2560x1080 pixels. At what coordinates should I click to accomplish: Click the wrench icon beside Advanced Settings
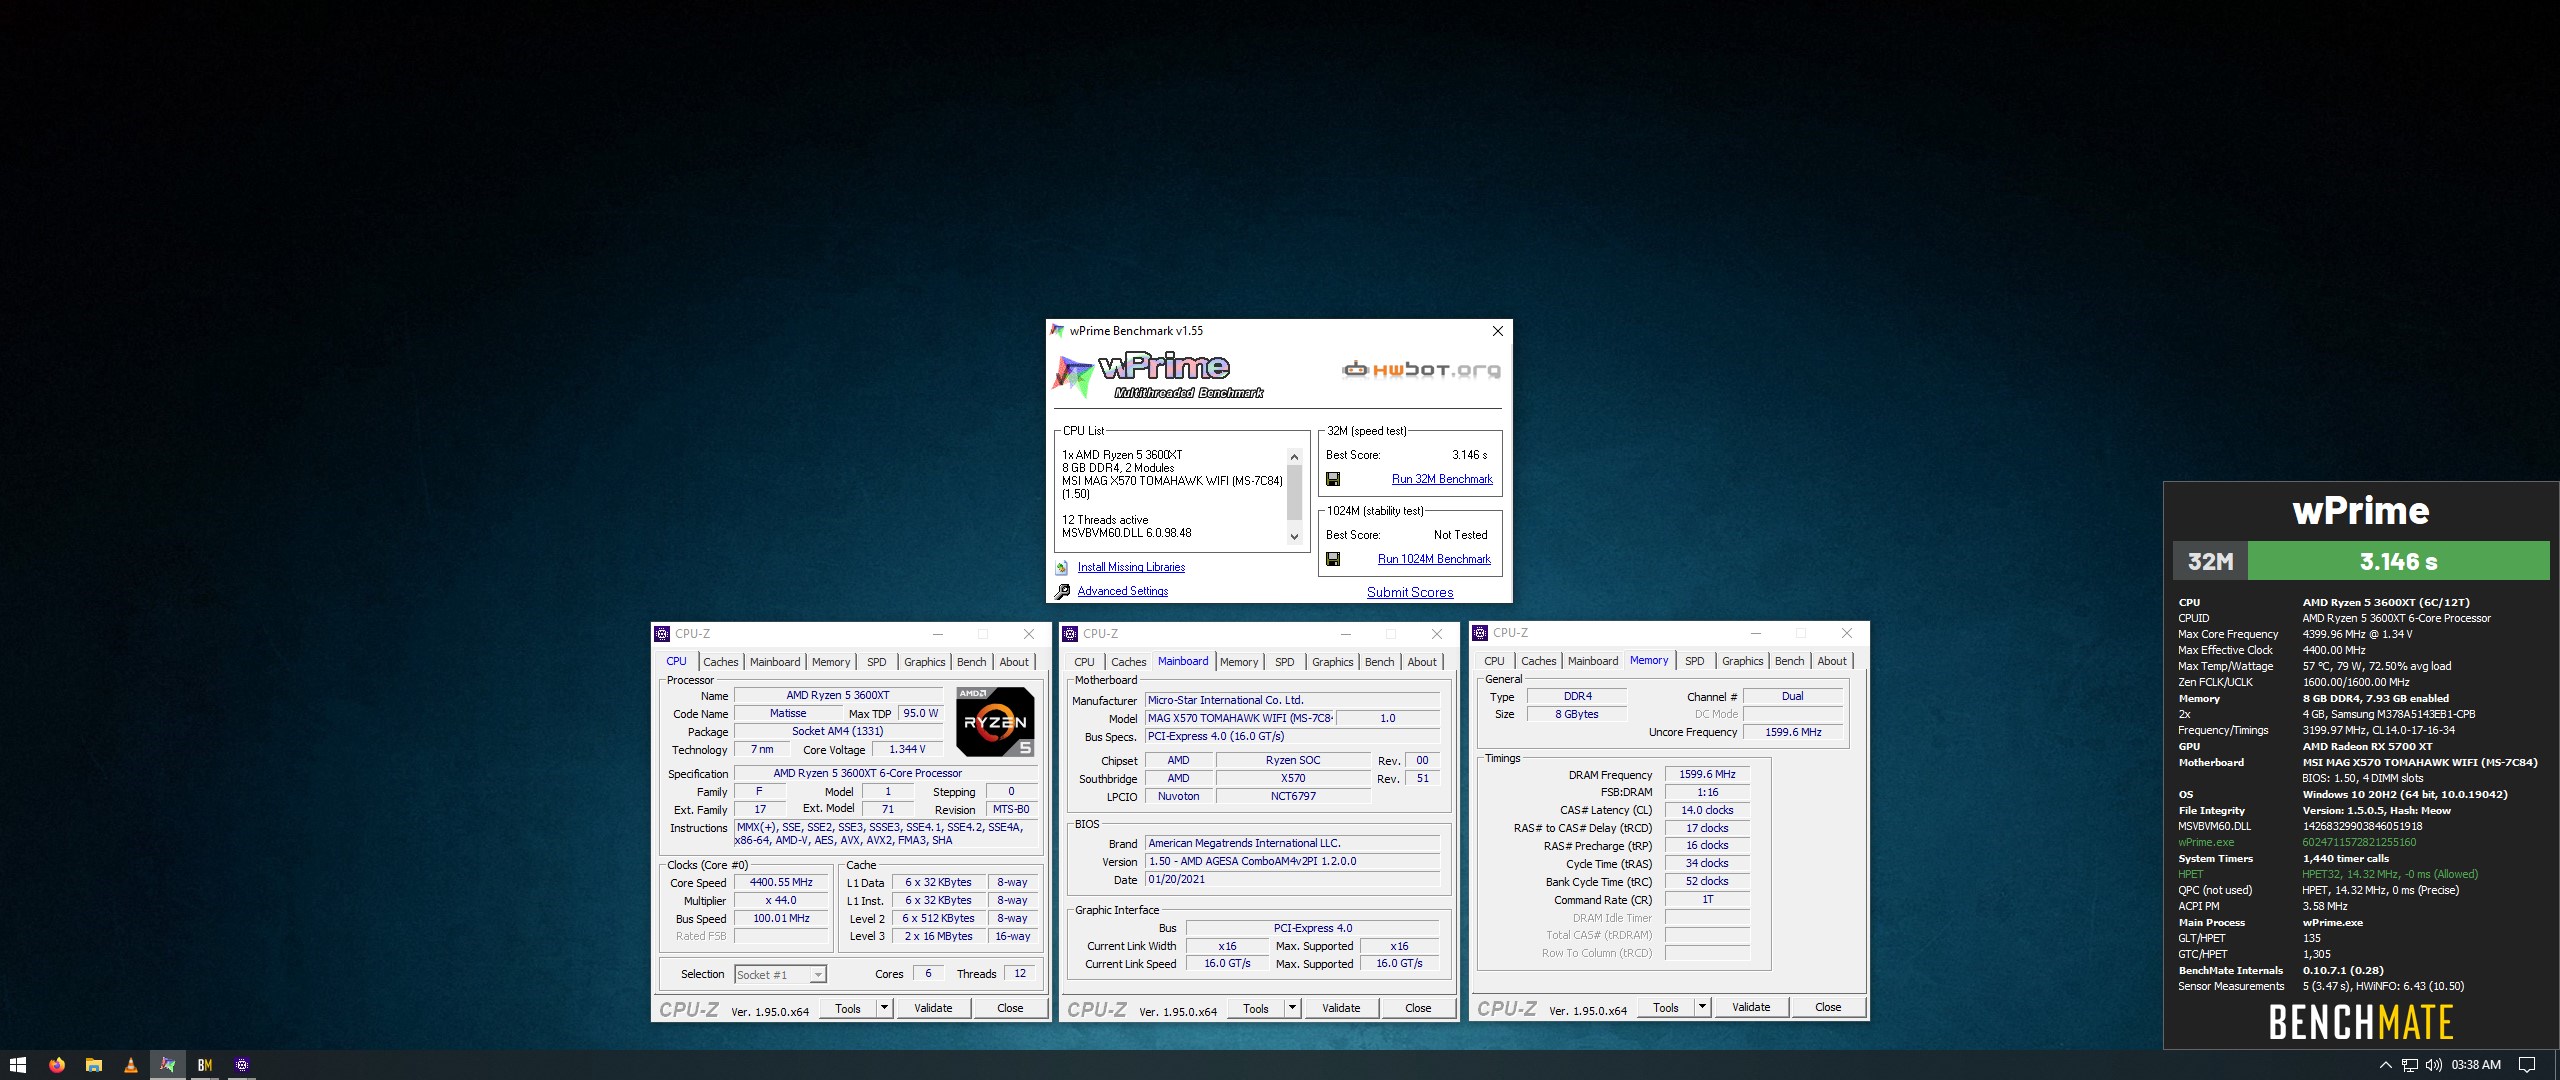[x=1062, y=592]
